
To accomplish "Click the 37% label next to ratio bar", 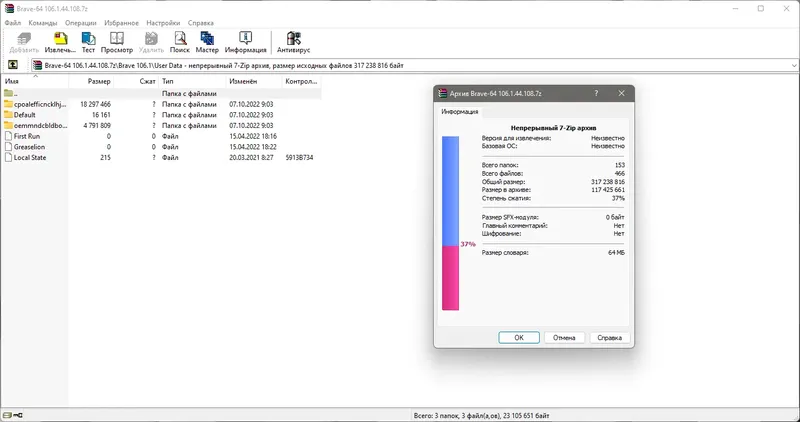I will (x=468, y=244).
